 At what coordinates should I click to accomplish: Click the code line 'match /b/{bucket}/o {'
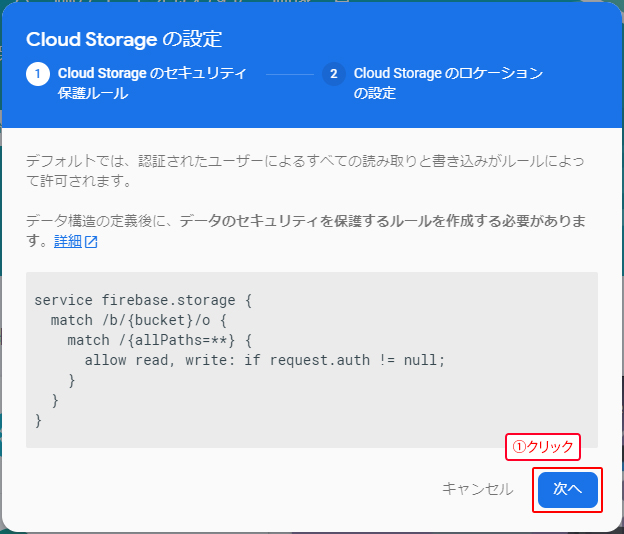click(x=140, y=320)
